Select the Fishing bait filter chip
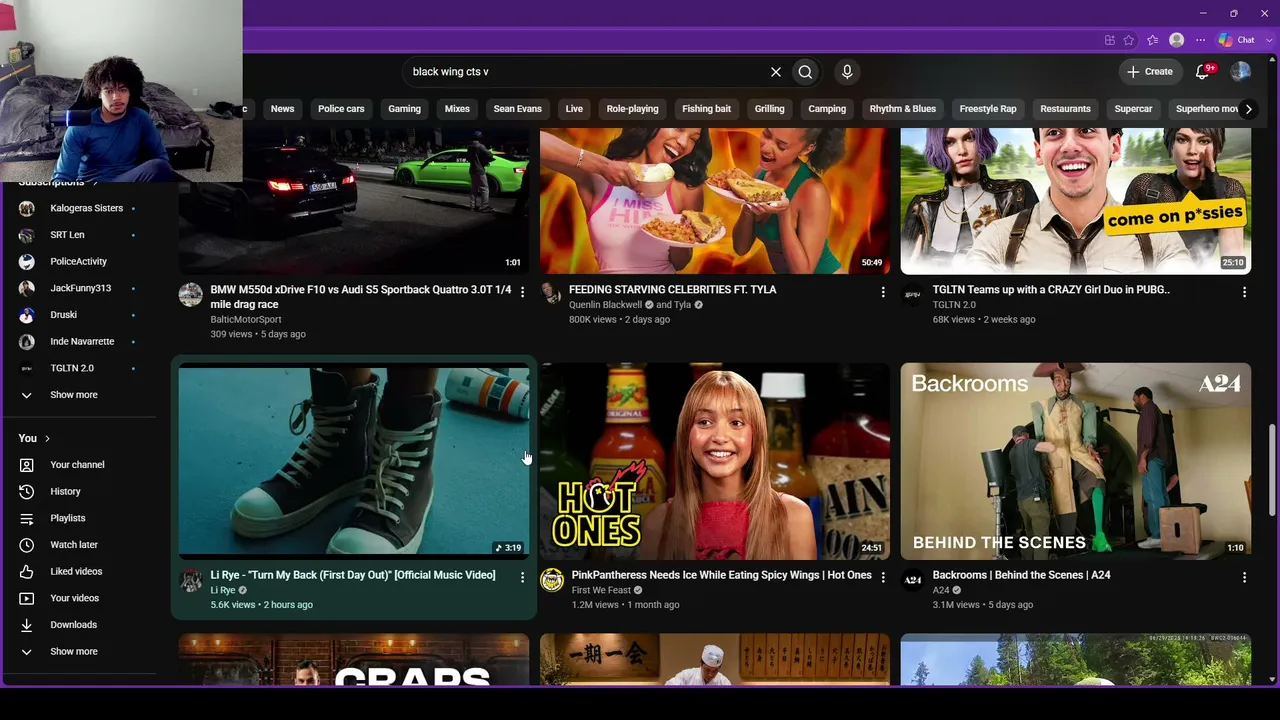The image size is (1280, 720). tap(706, 109)
